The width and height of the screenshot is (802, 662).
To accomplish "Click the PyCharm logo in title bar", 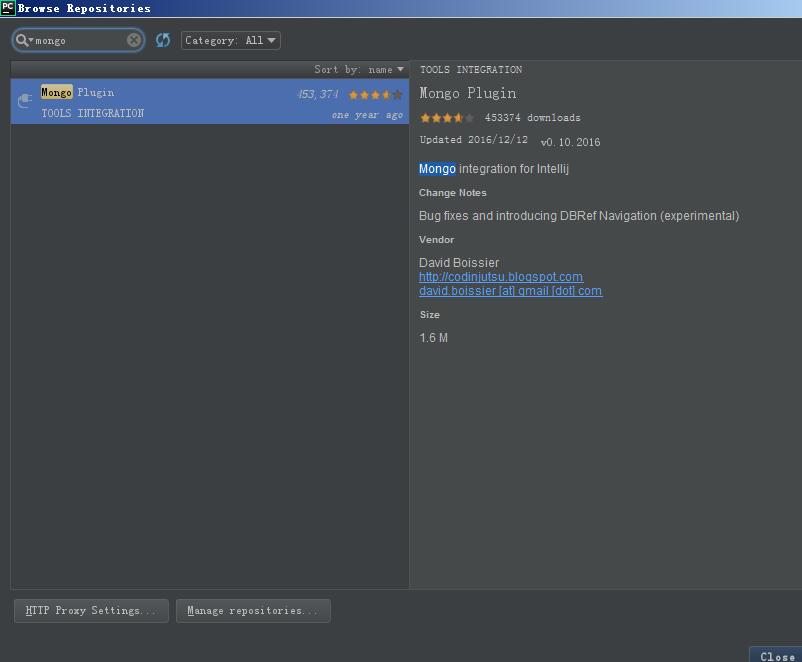I will tap(8, 8).
